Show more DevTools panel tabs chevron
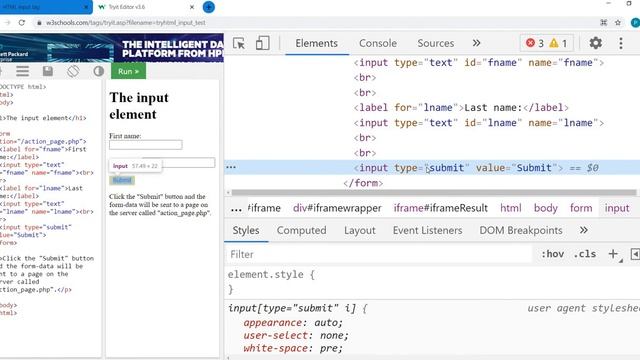640x360 pixels. [x=476, y=43]
